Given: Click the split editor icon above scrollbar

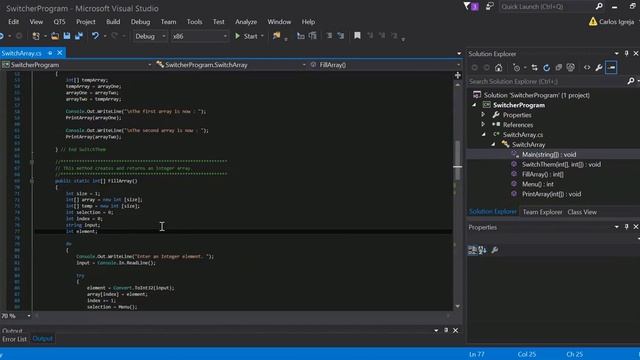Looking at the screenshot, I should (x=458, y=75).
